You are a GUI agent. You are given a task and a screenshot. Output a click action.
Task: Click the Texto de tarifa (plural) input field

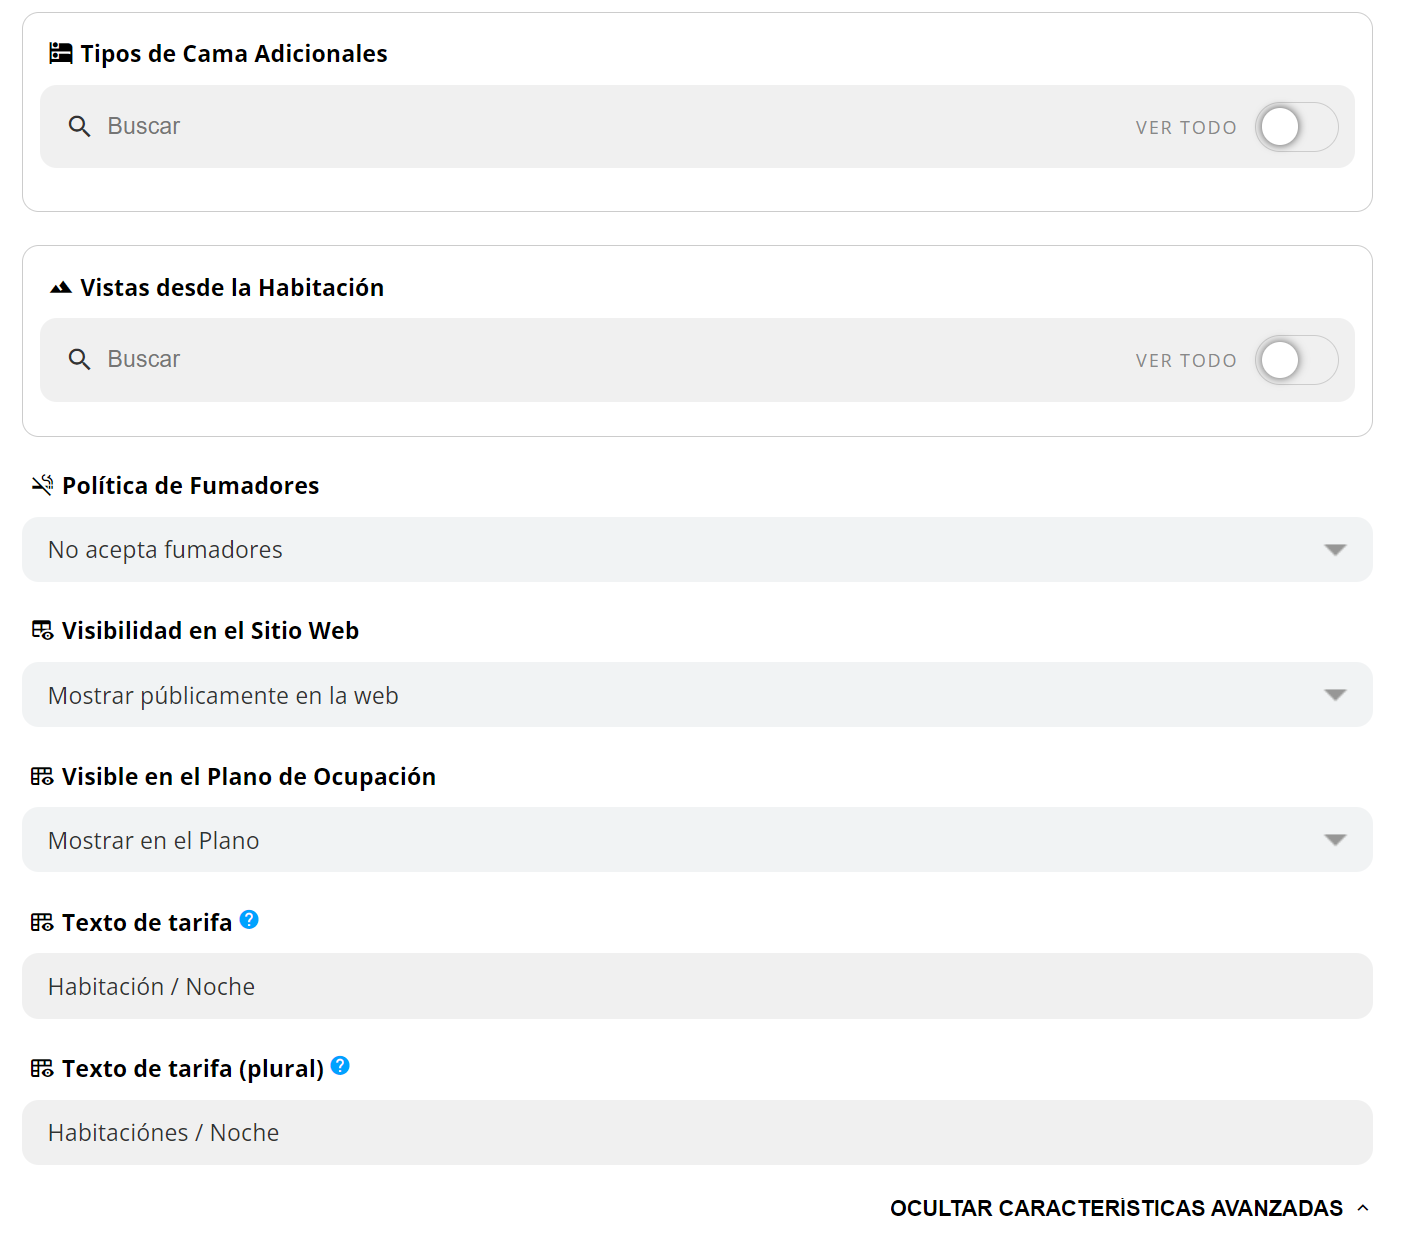tap(697, 1133)
